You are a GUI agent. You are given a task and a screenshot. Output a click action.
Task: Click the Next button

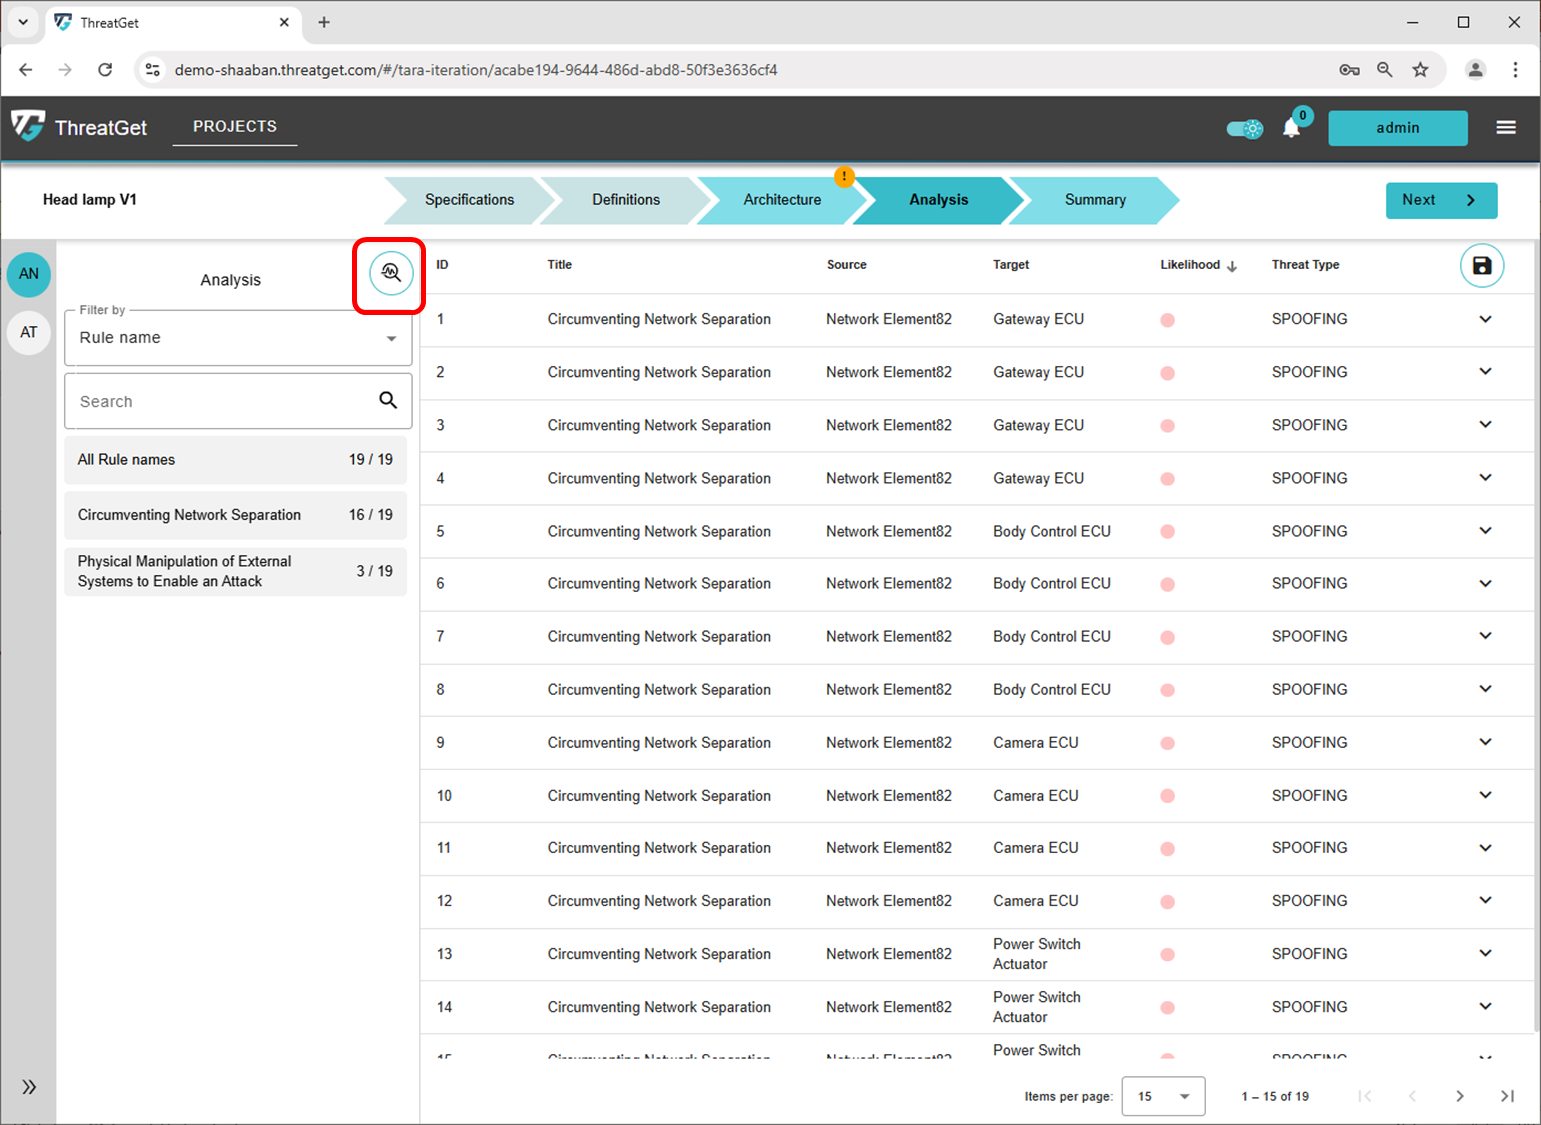pyautogui.click(x=1440, y=200)
